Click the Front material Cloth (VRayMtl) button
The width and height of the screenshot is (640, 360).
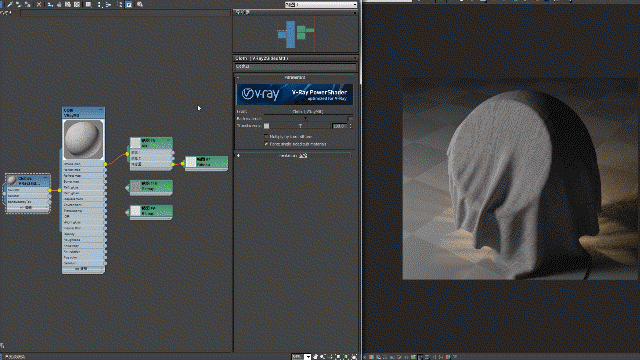pos(308,111)
